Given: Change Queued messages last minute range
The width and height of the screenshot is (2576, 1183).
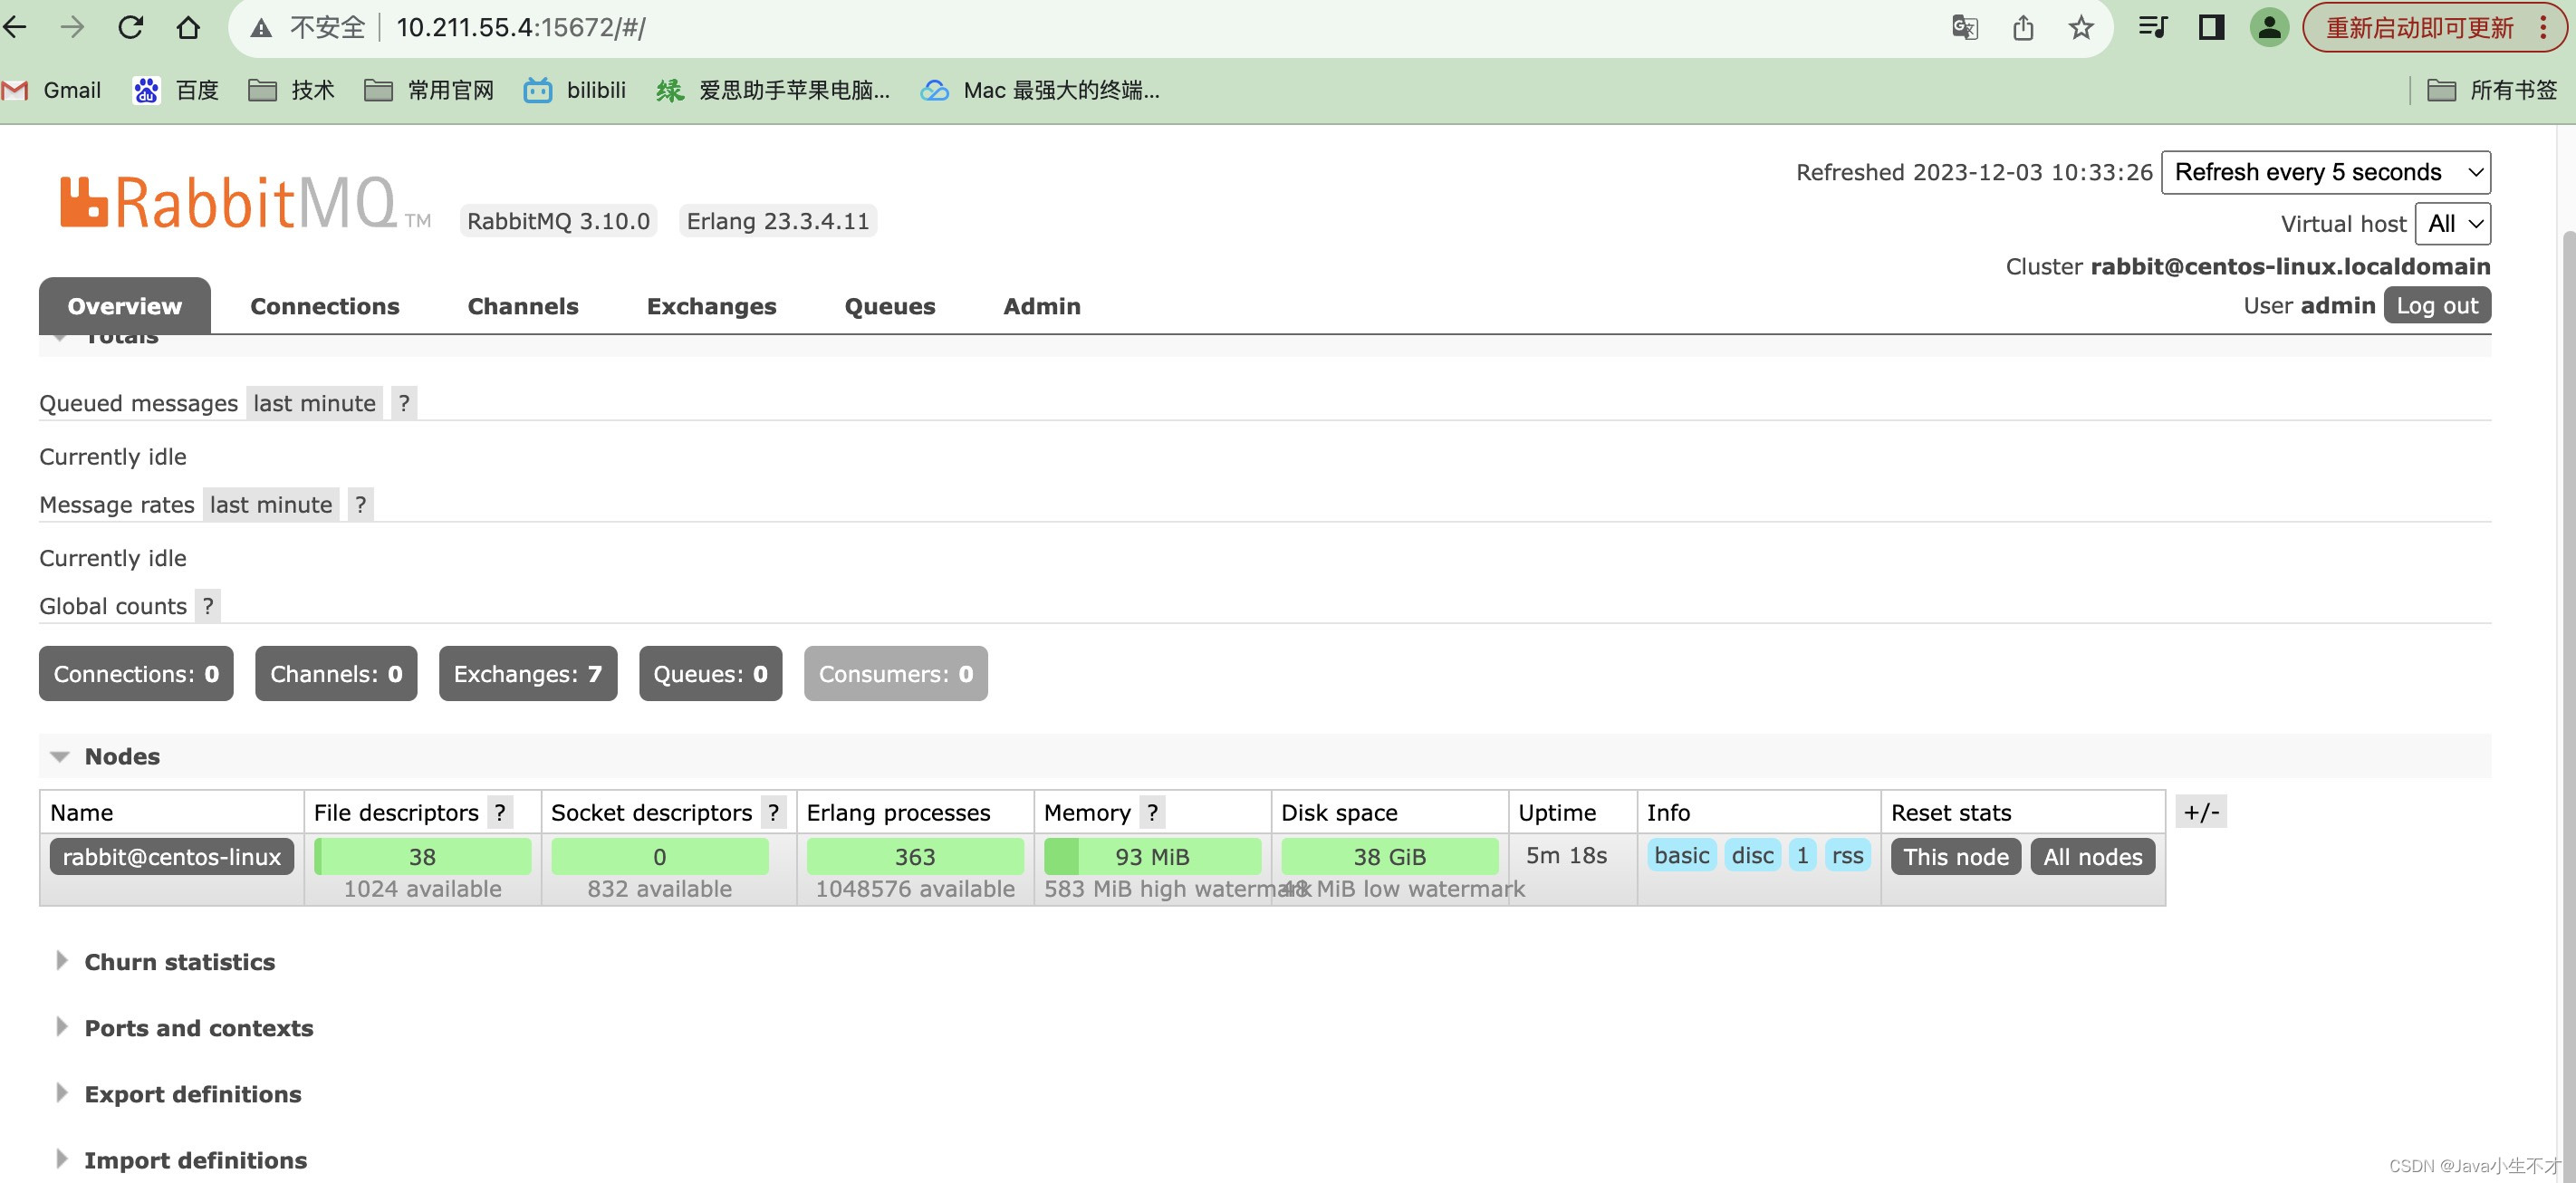Looking at the screenshot, I should coord(315,403).
